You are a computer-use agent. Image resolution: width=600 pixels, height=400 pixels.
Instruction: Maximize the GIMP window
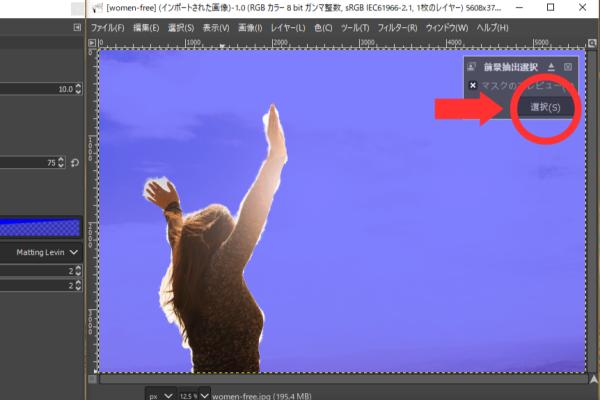[x=550, y=7]
